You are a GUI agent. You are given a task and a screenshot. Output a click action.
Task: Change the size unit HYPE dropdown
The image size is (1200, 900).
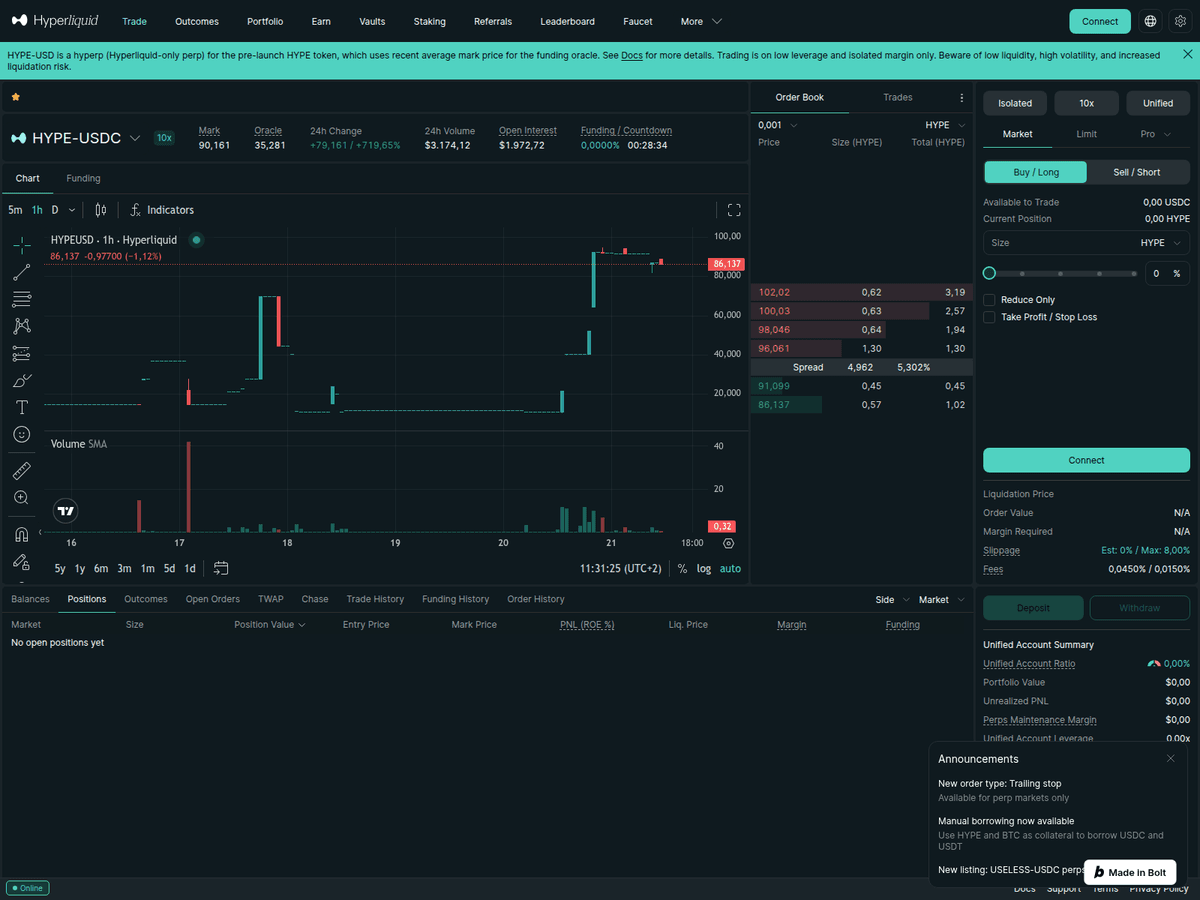1161,243
